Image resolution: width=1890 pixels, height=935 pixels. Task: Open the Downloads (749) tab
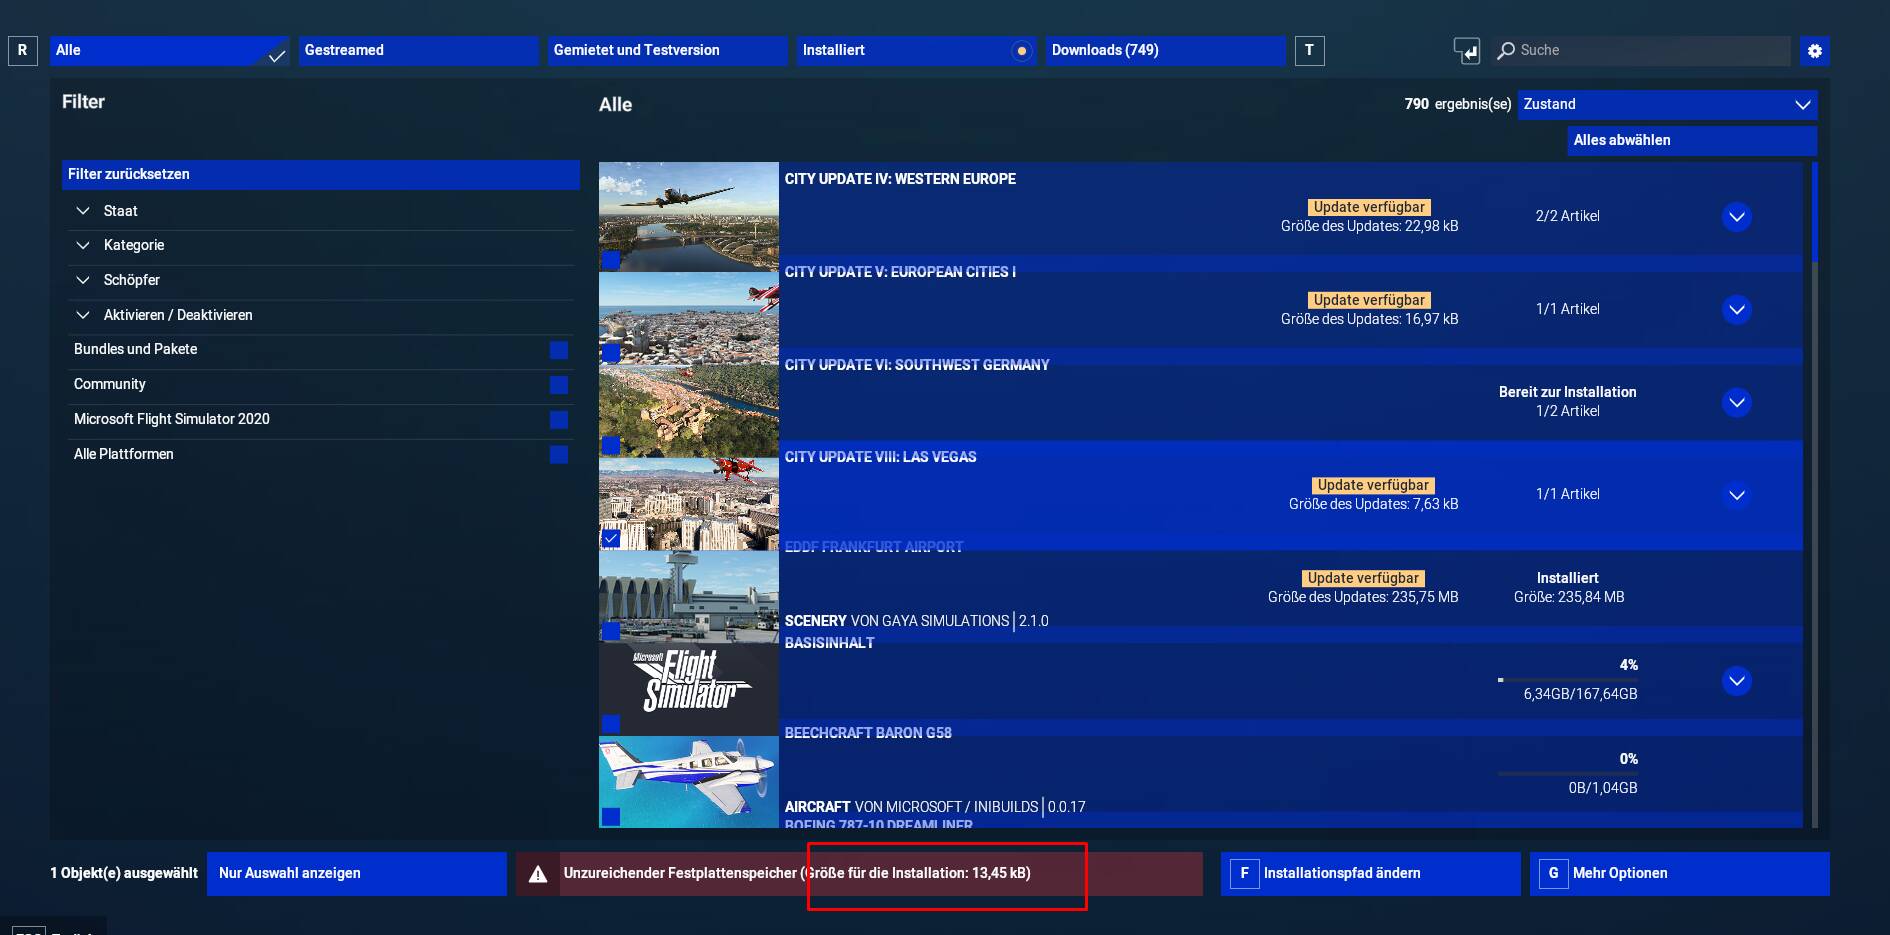pyautogui.click(x=1164, y=51)
